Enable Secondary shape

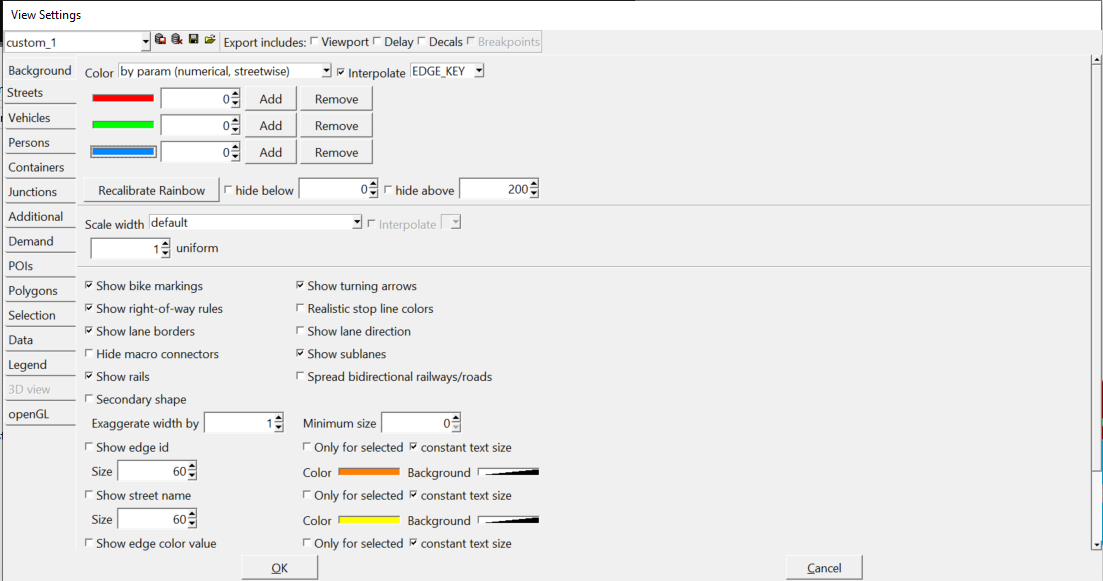point(89,398)
